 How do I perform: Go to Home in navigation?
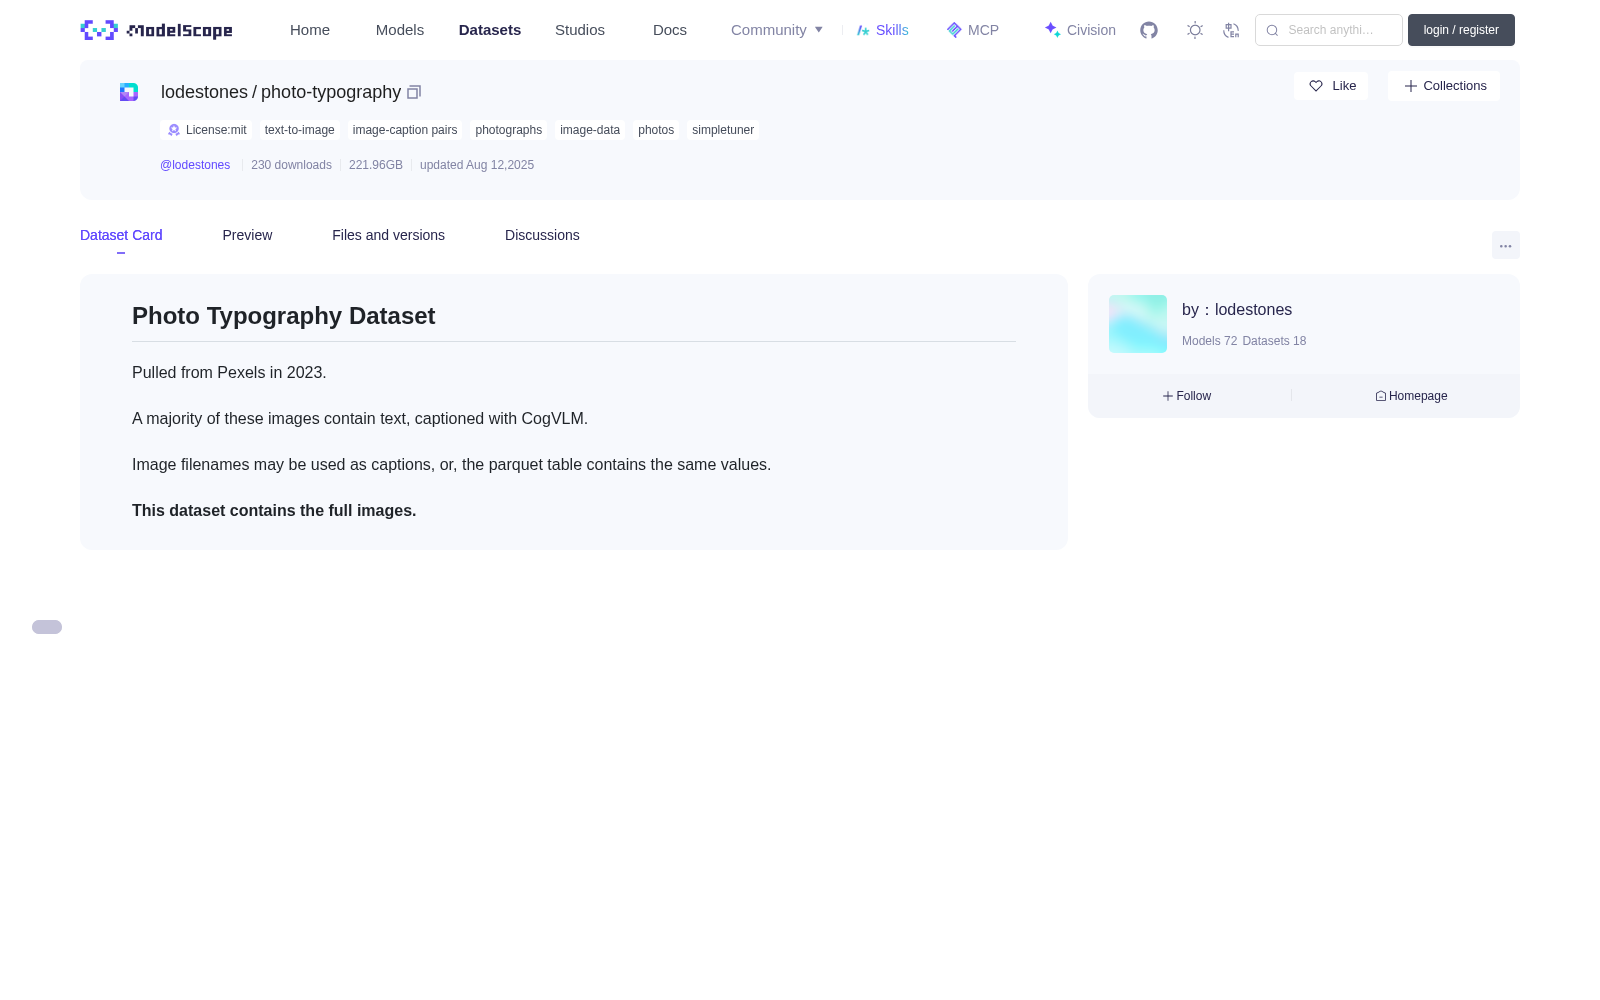tap(310, 30)
